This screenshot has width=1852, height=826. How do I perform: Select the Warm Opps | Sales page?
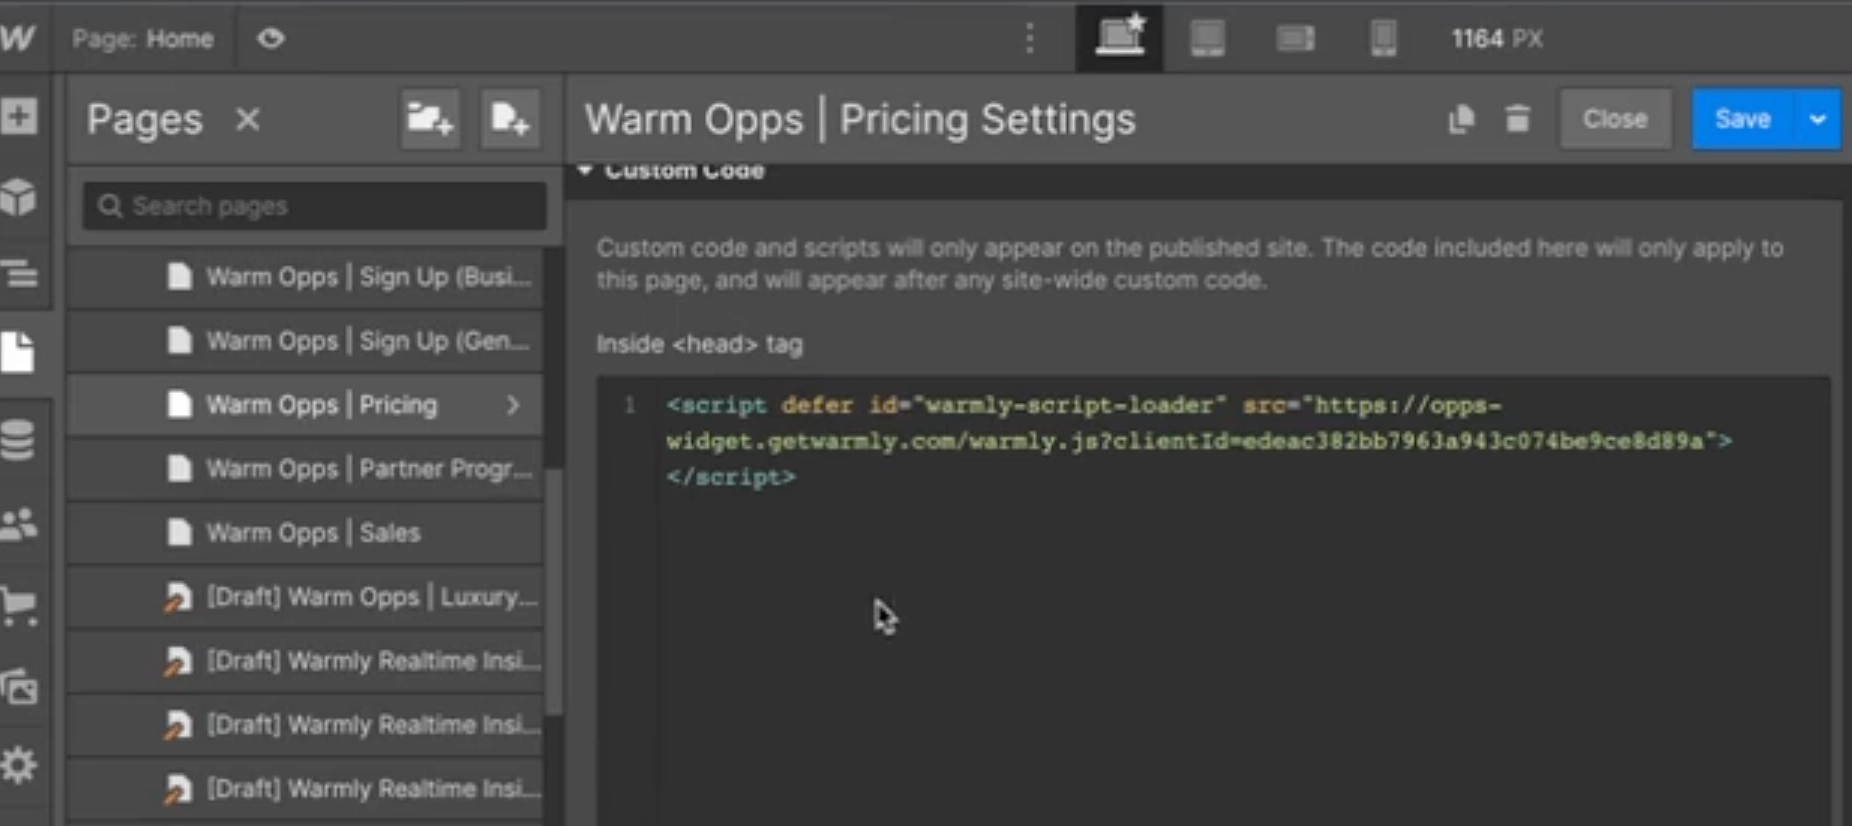pos(306,533)
